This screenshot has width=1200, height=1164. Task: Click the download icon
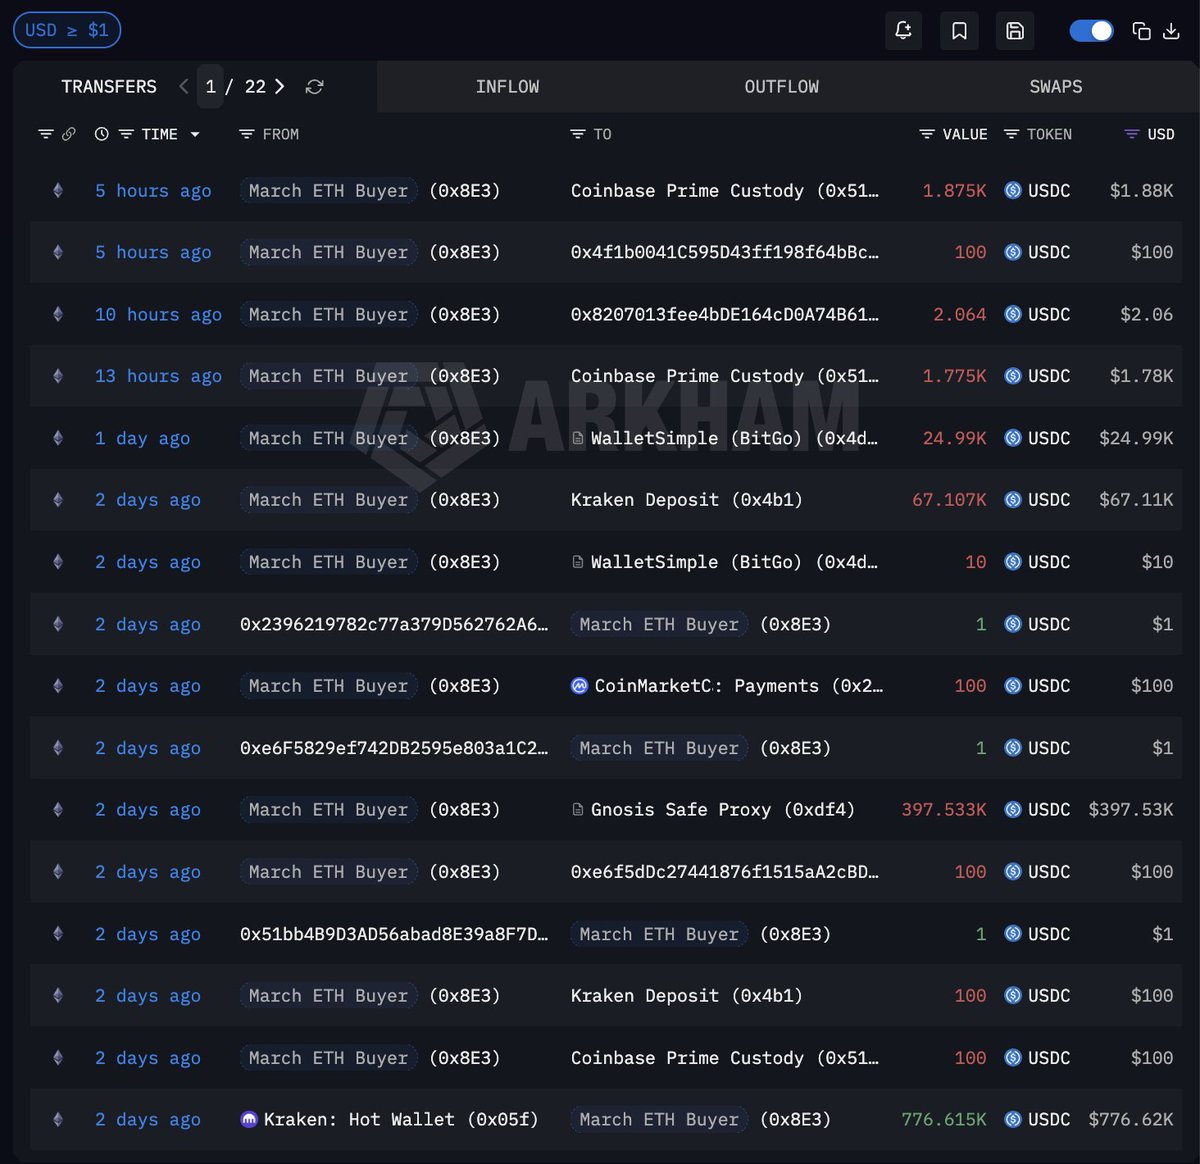click(1172, 31)
